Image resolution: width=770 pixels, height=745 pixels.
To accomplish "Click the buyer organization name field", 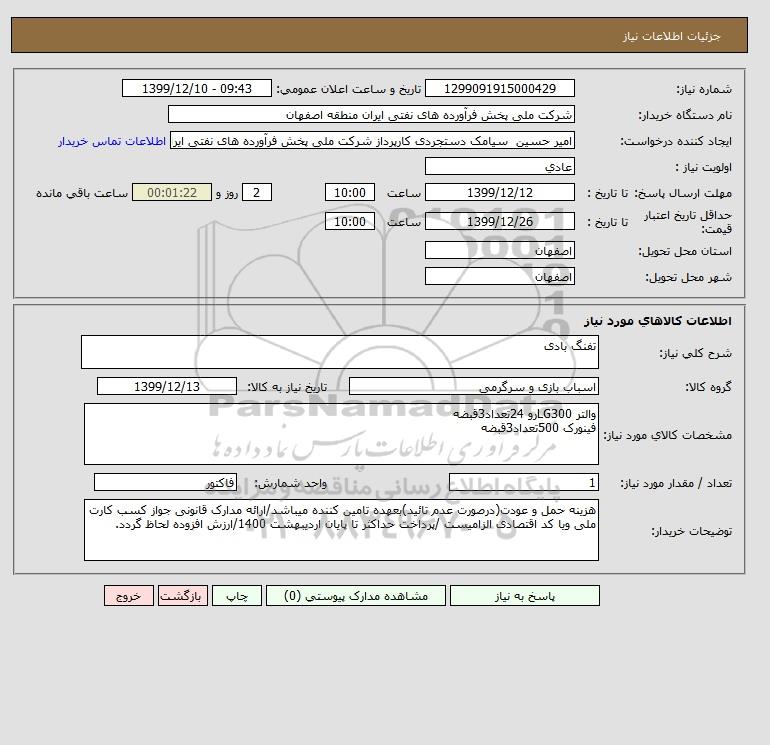I will tap(371, 114).
